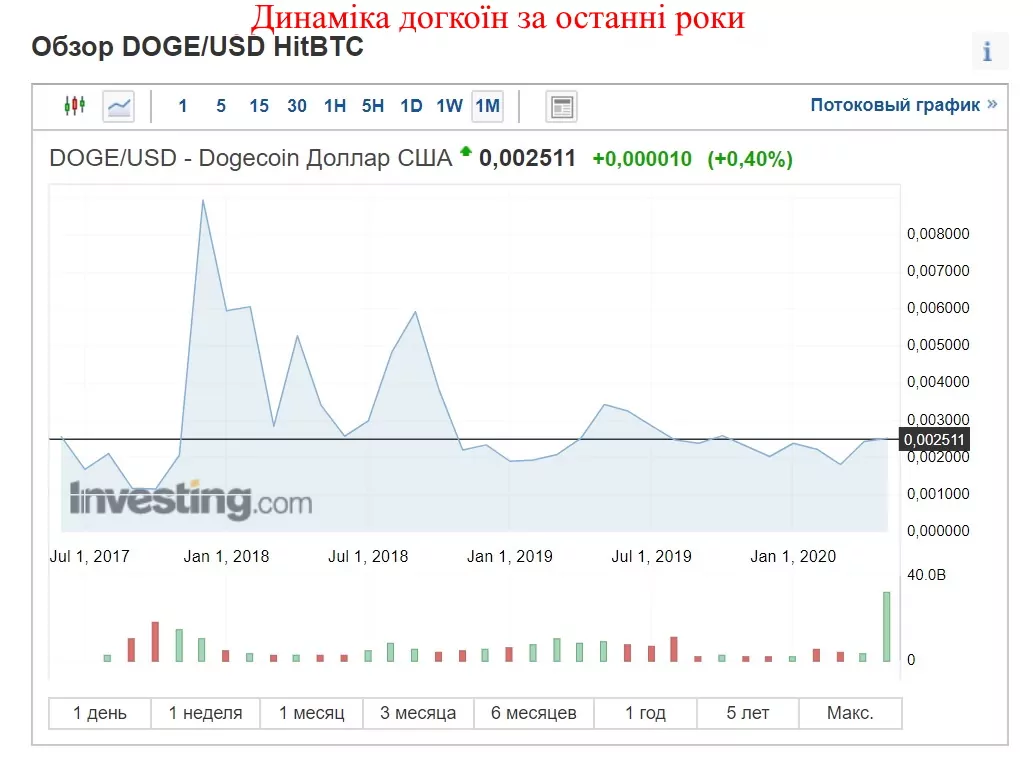Choose the '1 день' range button
1033x763 pixels.
(x=99, y=713)
